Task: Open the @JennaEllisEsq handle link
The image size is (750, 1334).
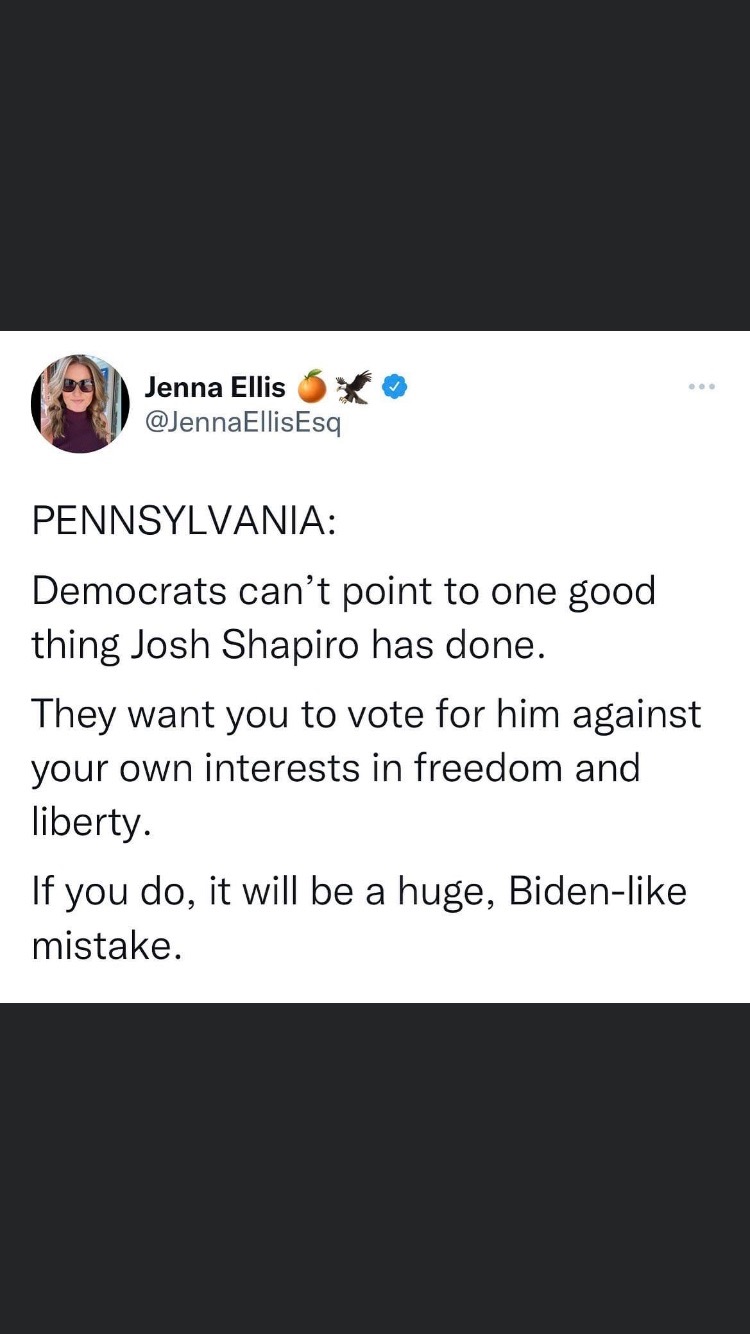Action: tap(243, 423)
